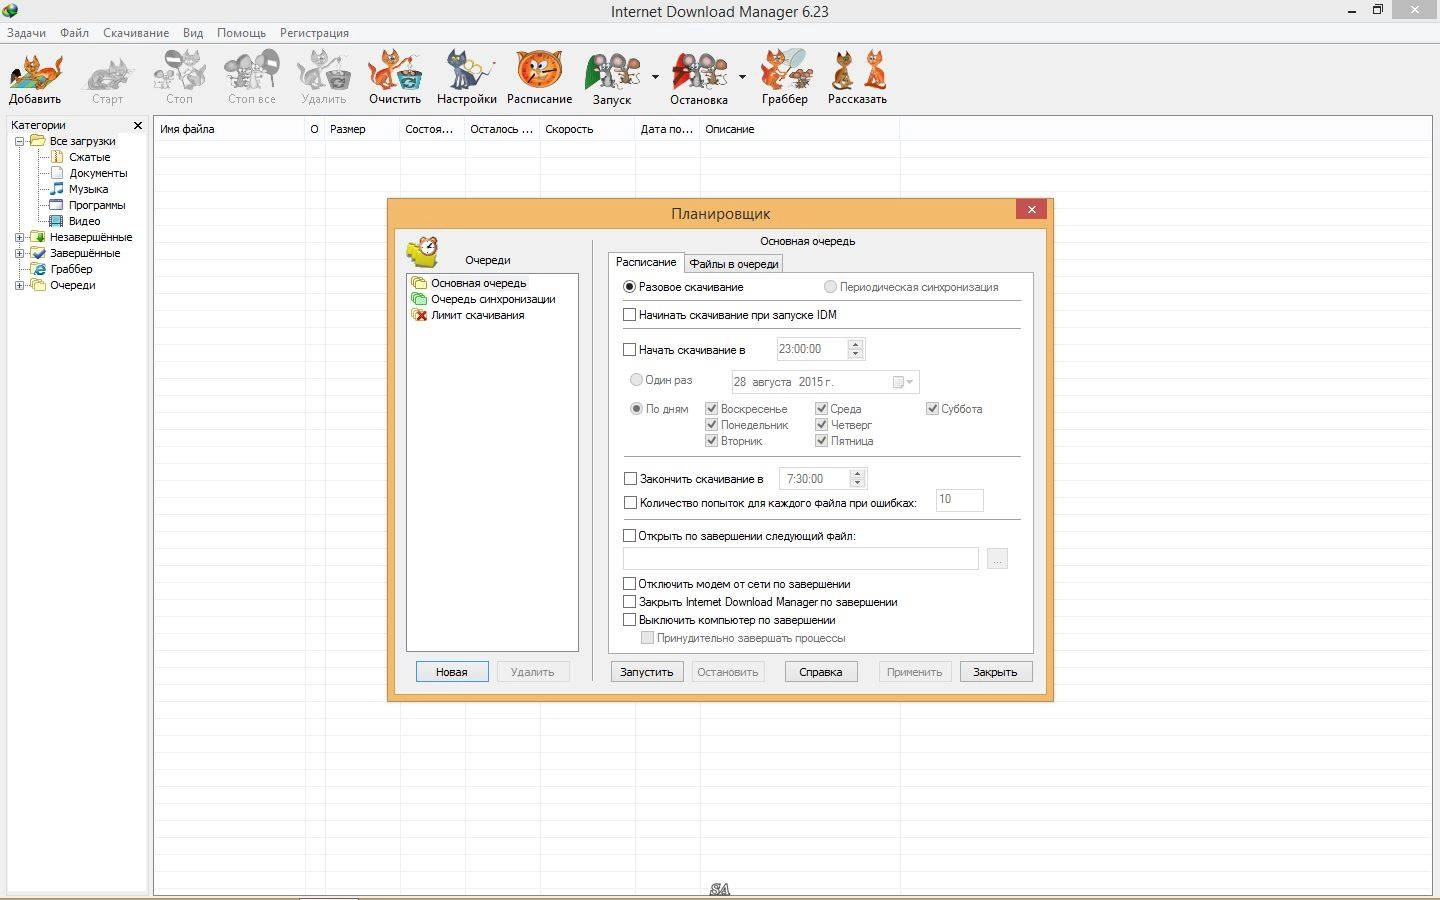Click the Расписание clock icon

click(x=539, y=78)
